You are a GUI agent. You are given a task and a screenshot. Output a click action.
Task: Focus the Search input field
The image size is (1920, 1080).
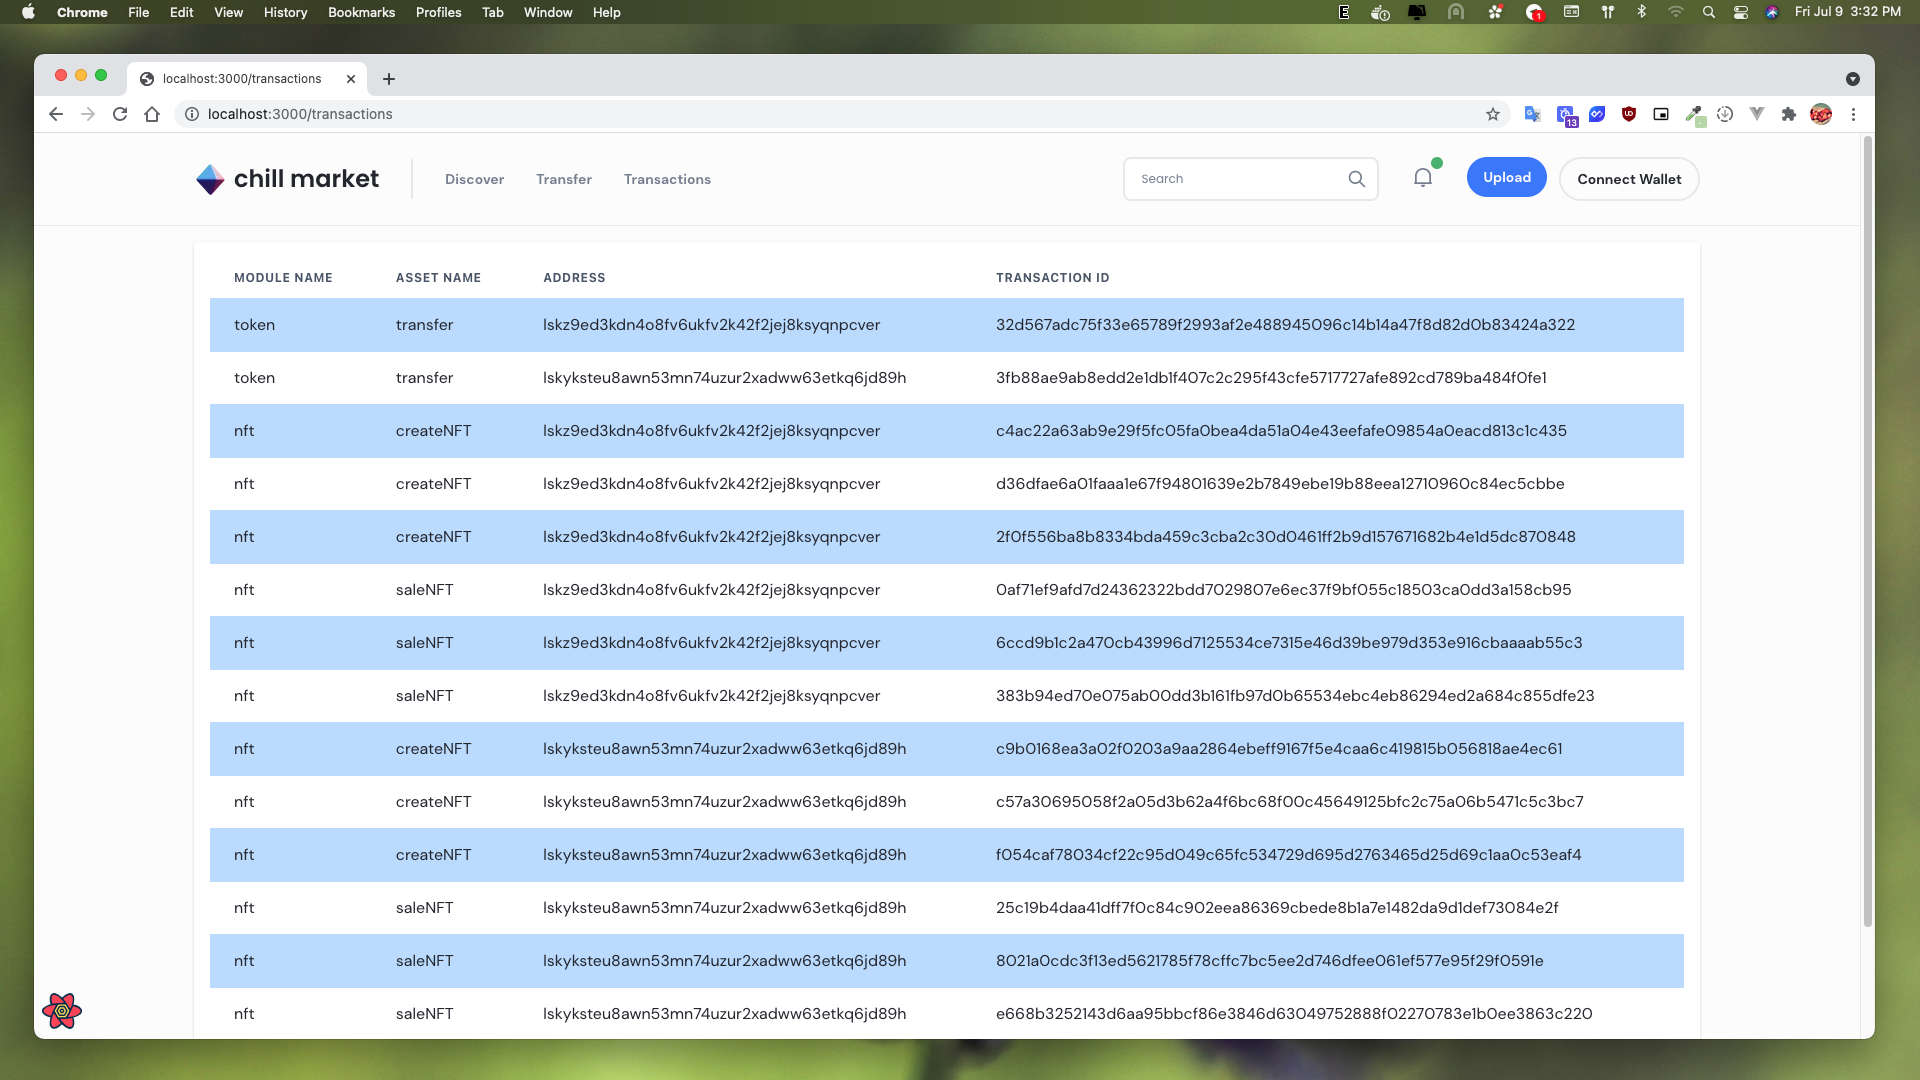(1236, 179)
